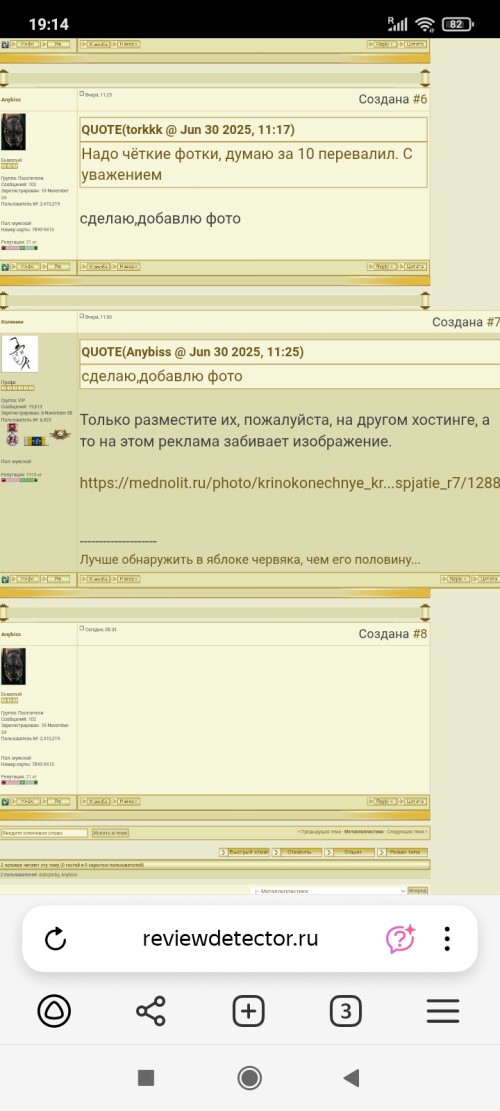
Task: Open the Металлопластика forum jump dropdown
Action: [x=329, y=891]
